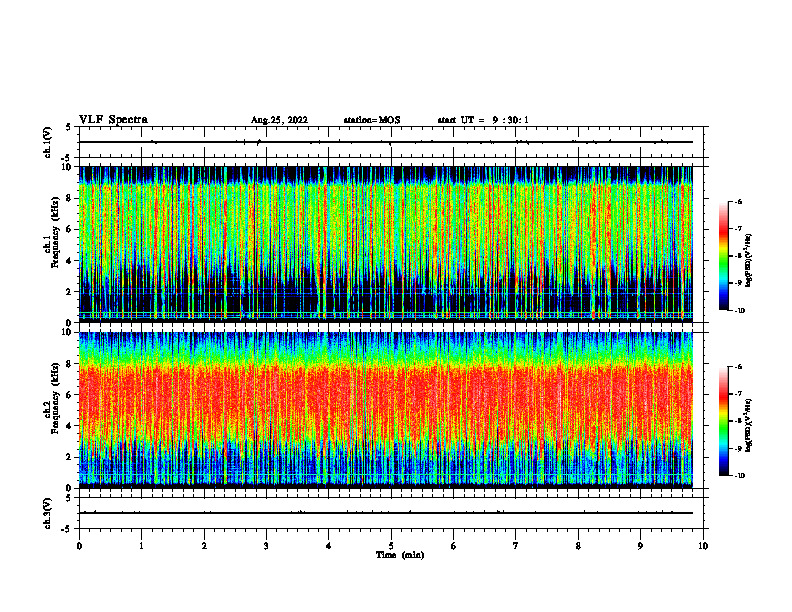Image resolution: width=792 pixels, height=612 pixels.
Task: Click the ch.2 spectrogram plot area
Action: 385,410
